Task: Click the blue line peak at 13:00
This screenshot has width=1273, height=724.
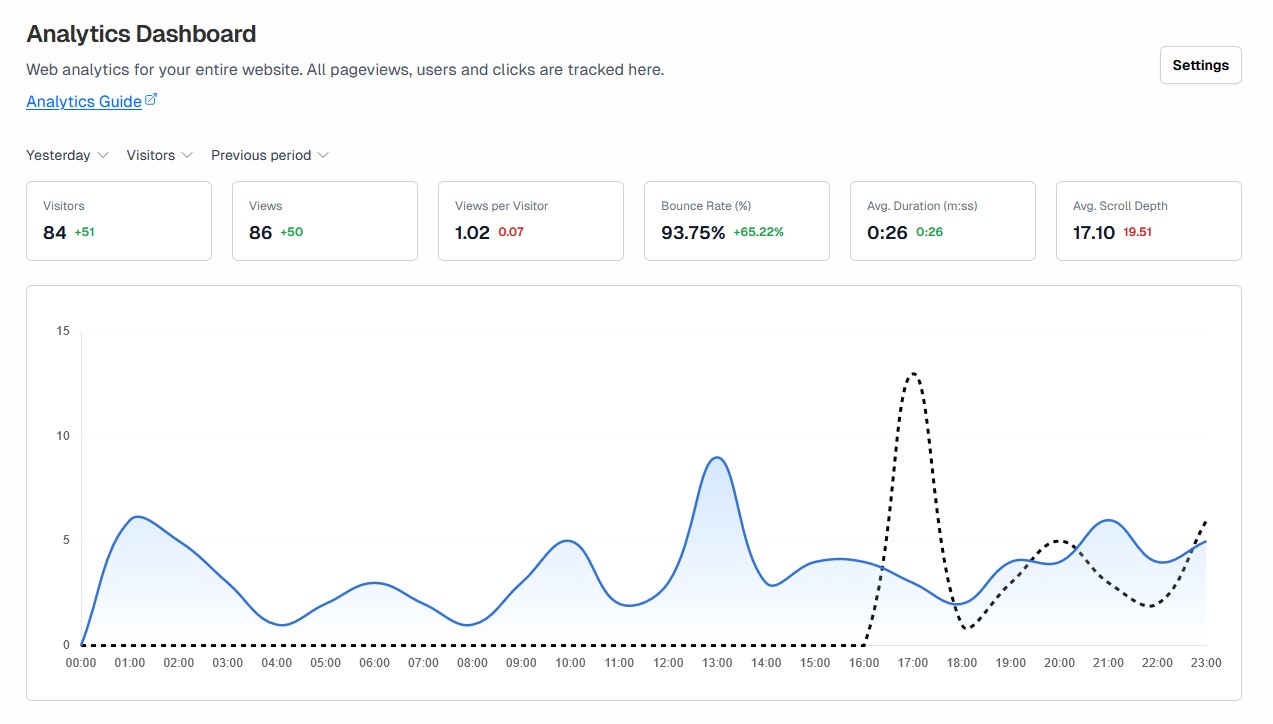Action: pos(717,458)
